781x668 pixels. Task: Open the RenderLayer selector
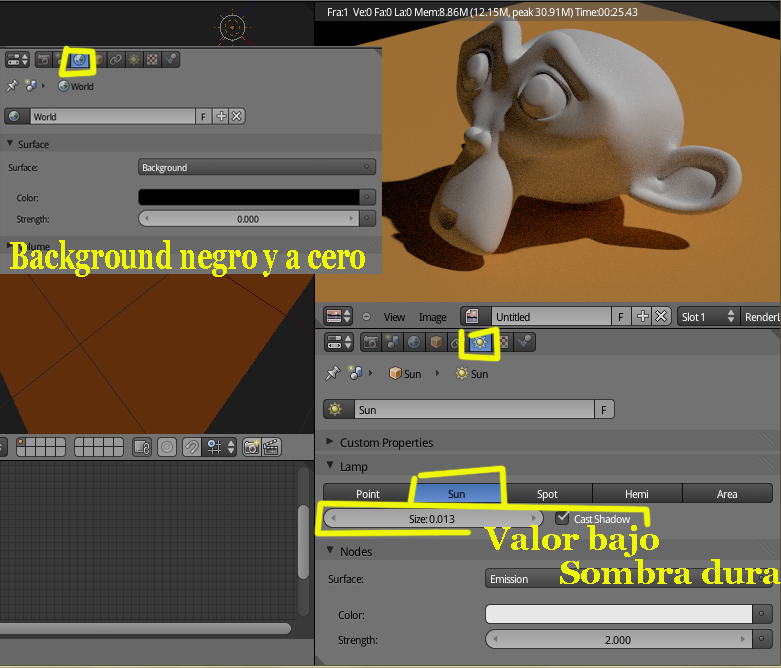click(x=761, y=316)
